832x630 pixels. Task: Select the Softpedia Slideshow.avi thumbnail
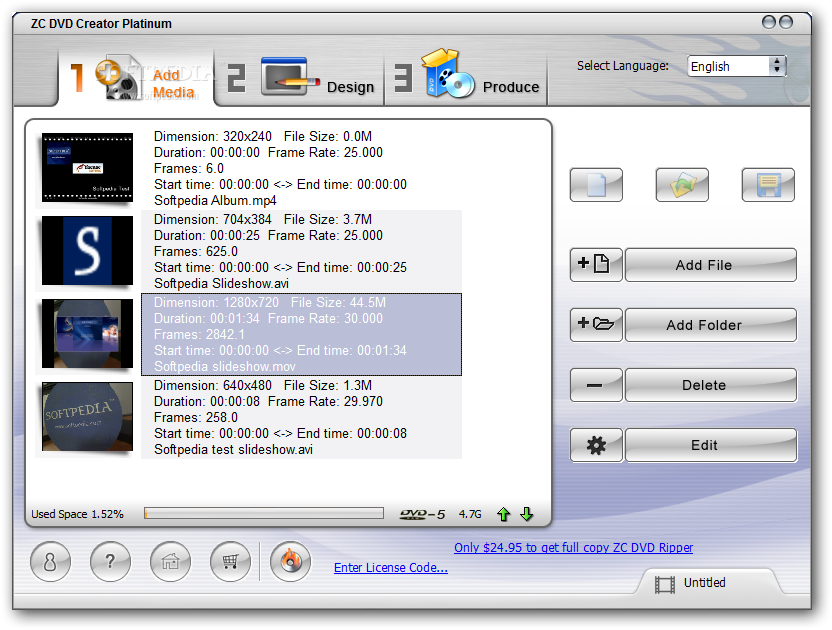88,251
